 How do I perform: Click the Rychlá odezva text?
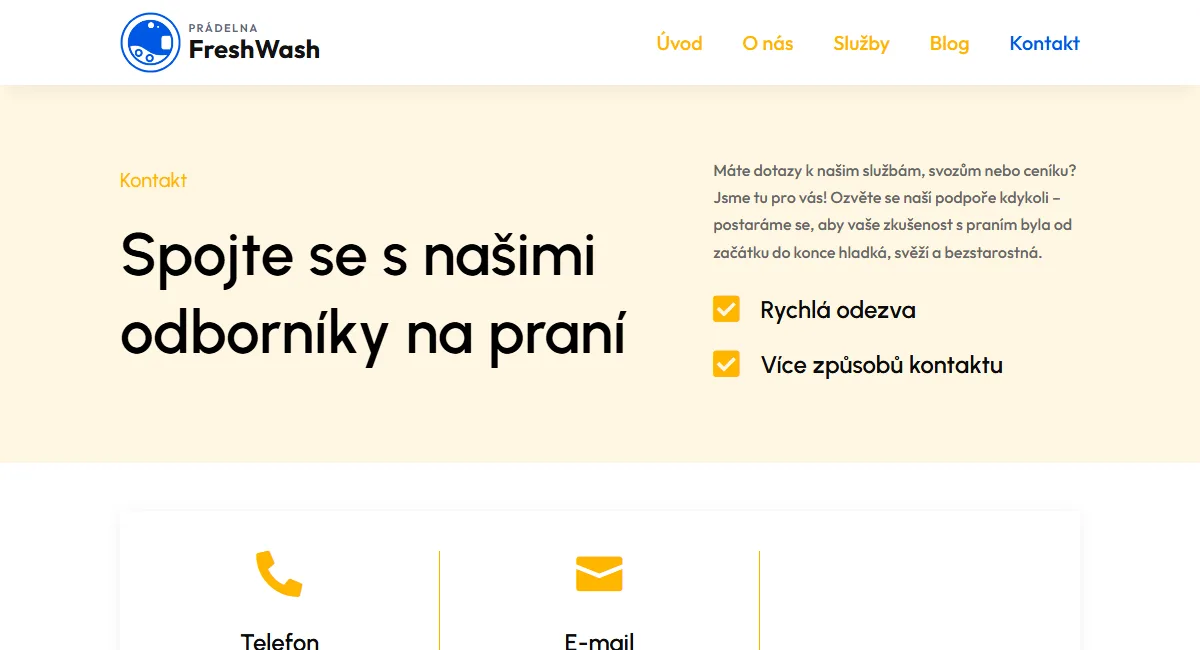pos(838,310)
